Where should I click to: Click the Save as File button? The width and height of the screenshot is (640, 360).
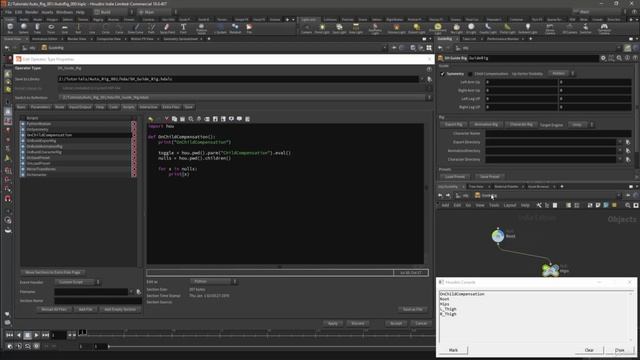[x=413, y=309]
